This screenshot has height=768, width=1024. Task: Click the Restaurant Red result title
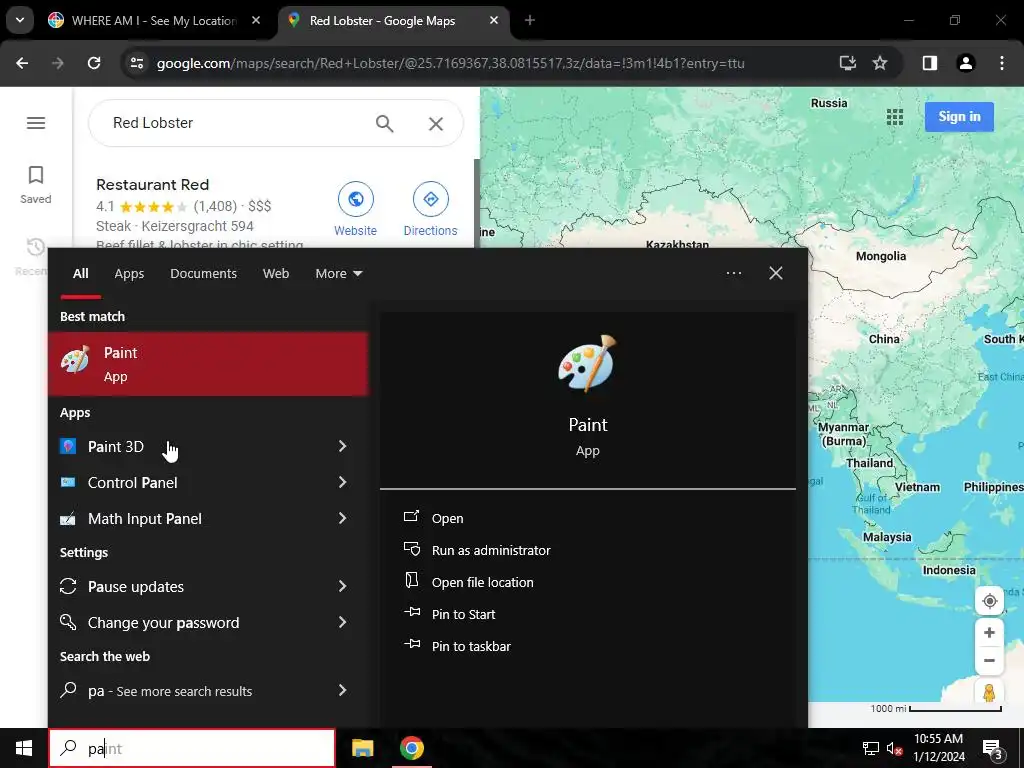[x=152, y=185]
